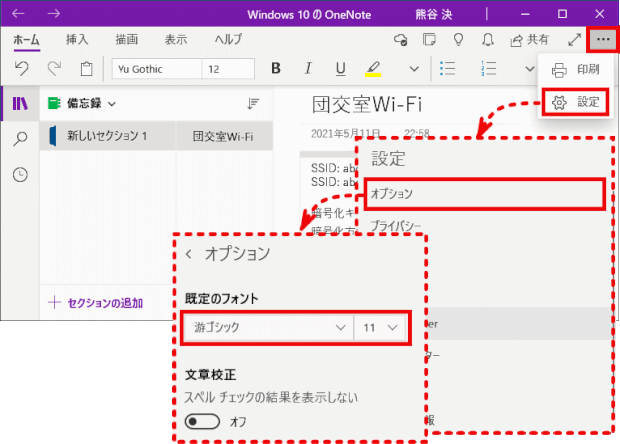Viewport: 620px width, 444px height.
Task: Select section 新しいセクション 1
Action: [108, 136]
